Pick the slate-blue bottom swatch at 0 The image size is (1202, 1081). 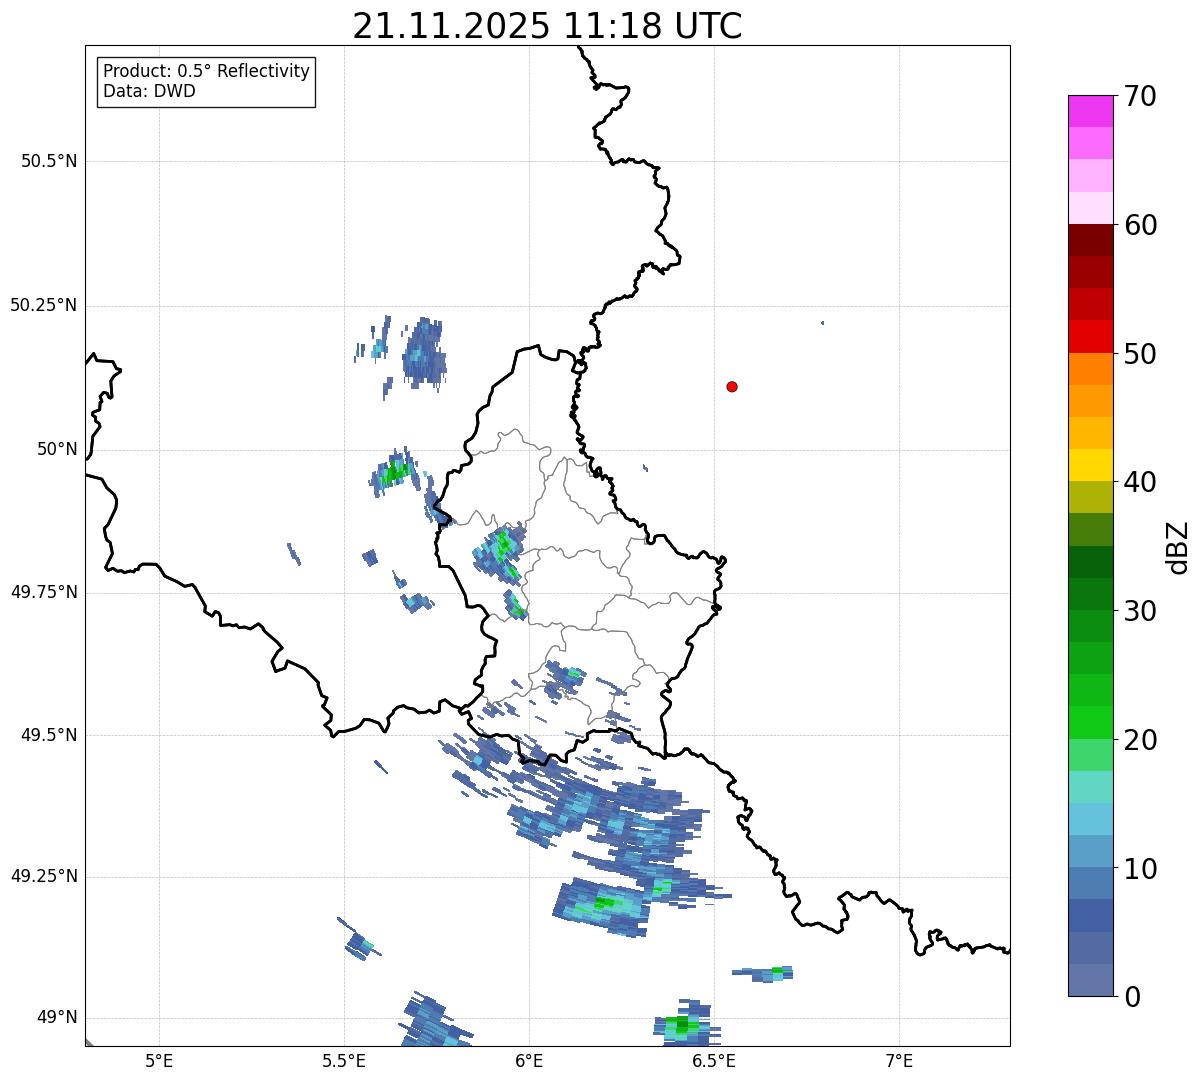[1090, 980]
